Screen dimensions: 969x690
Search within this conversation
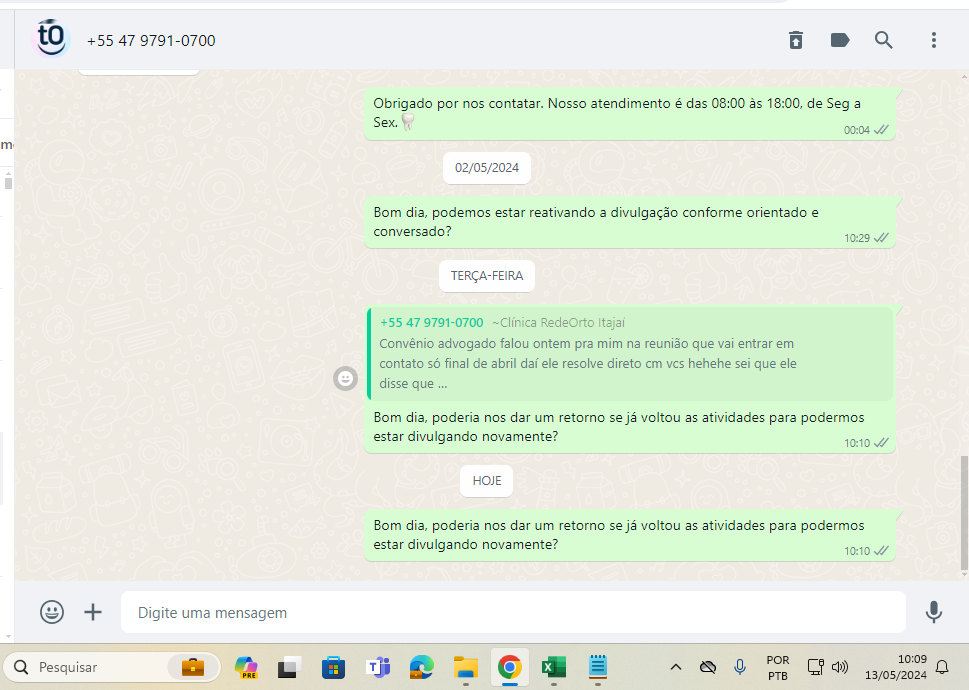pos(884,40)
